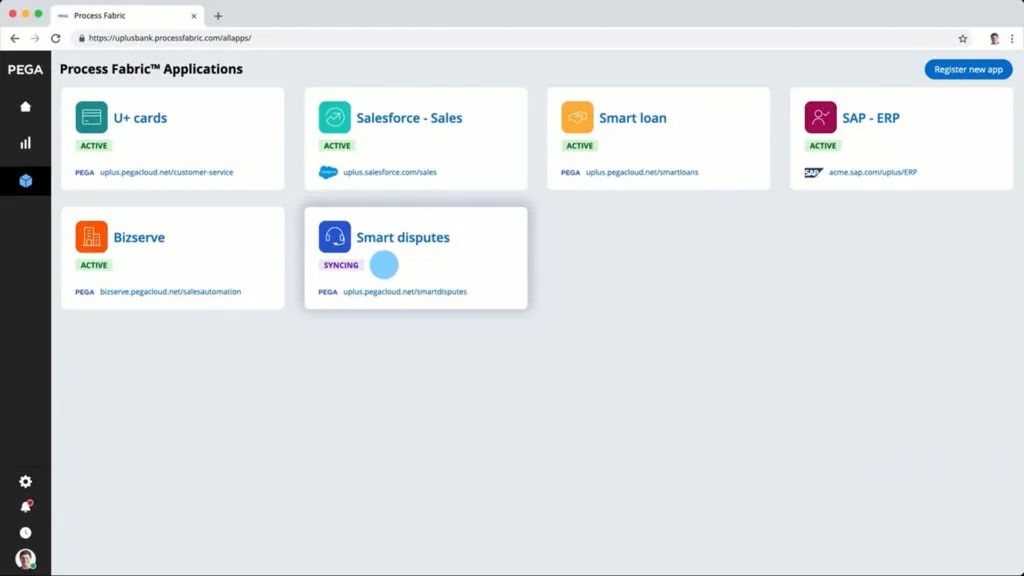Click the Bizserve building icon

pyautogui.click(x=91, y=237)
